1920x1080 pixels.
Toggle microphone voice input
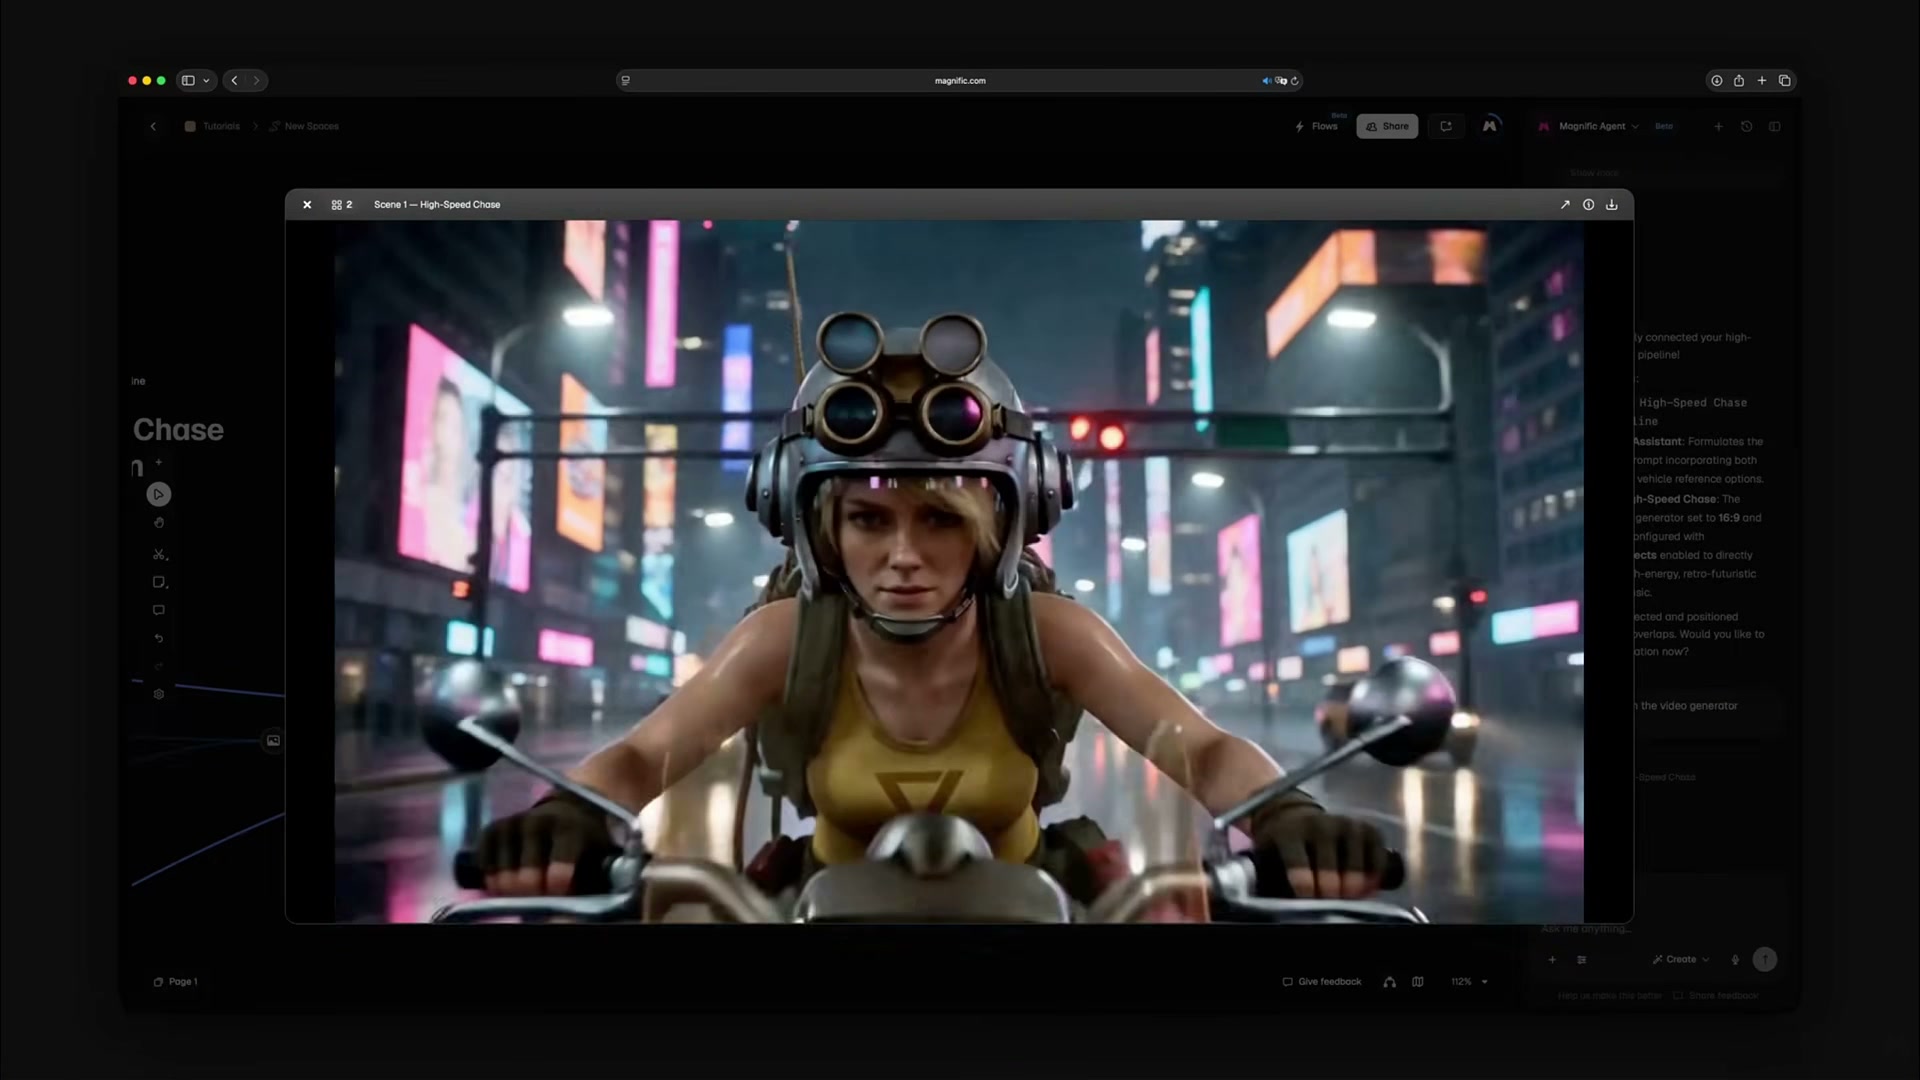[1735, 959]
